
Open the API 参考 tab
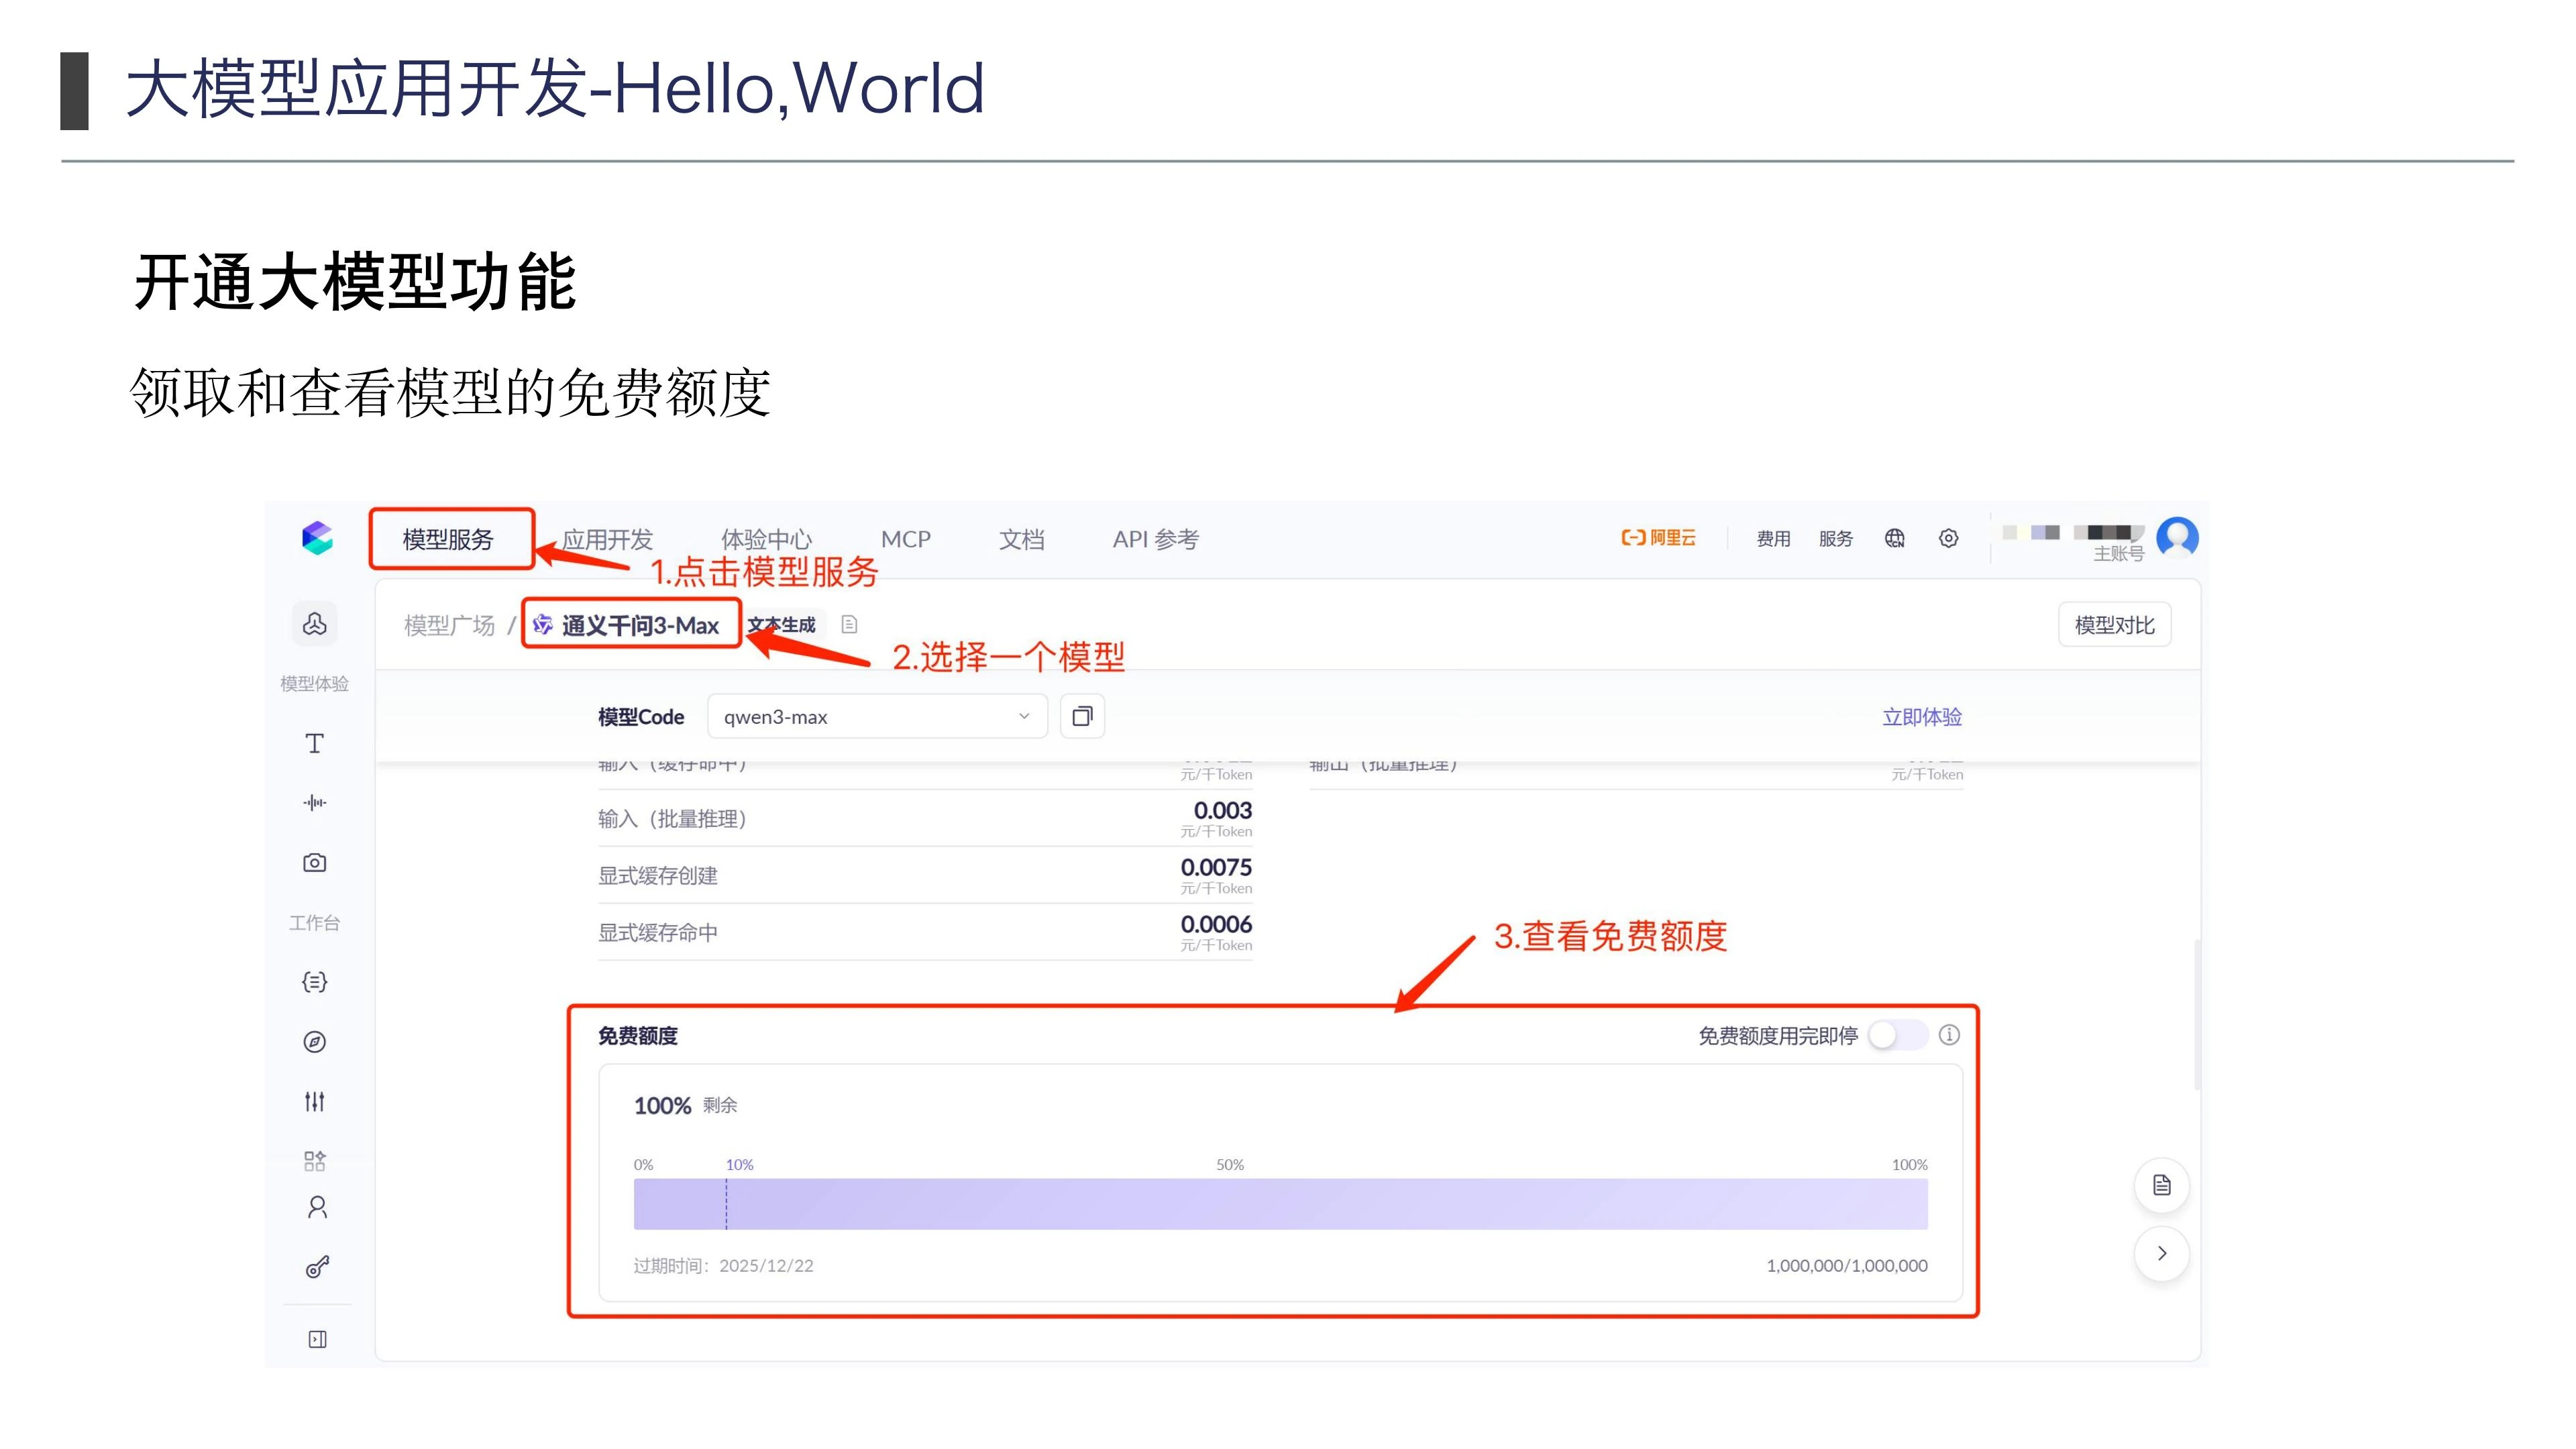pos(1156,540)
